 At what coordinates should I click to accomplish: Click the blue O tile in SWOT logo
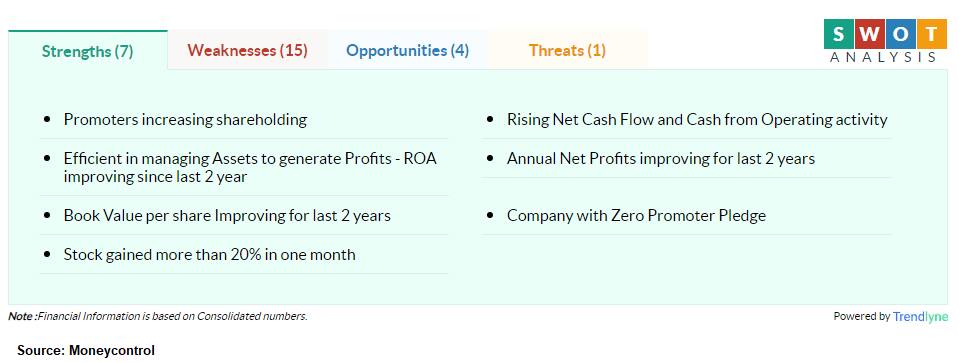900,34
